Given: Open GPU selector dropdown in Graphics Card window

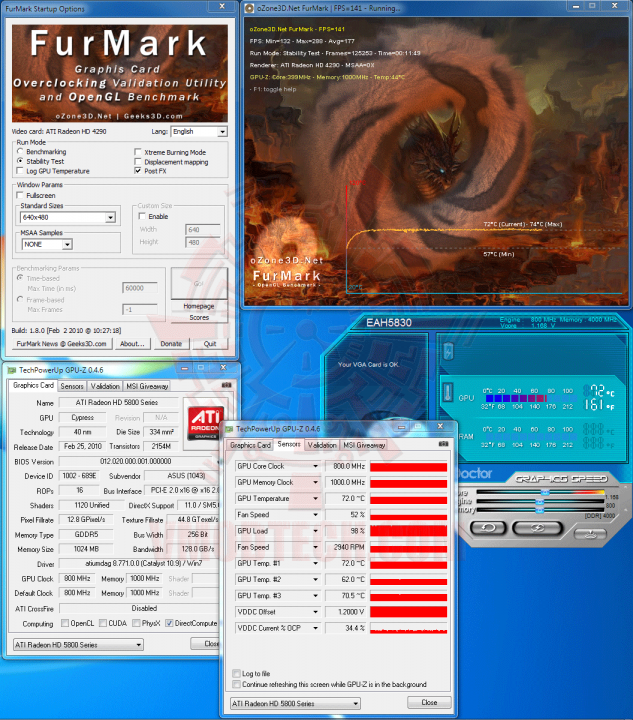Looking at the screenshot, I should tap(78, 645).
